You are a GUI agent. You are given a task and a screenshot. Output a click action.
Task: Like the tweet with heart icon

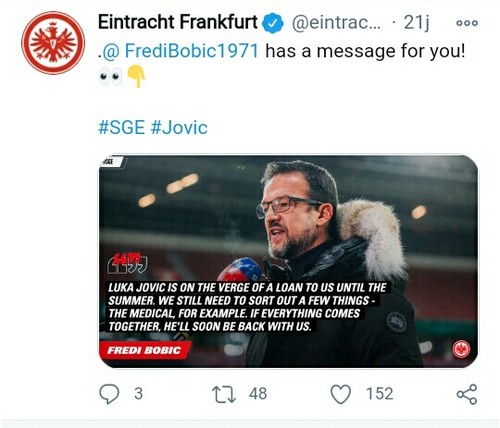click(340, 394)
